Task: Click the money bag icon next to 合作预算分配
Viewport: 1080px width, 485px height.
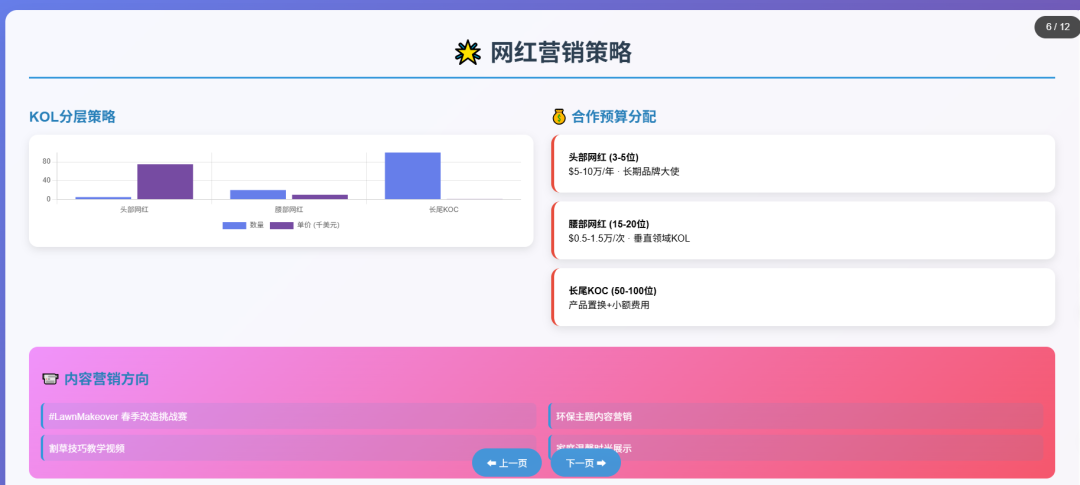Action: pyautogui.click(x=559, y=116)
